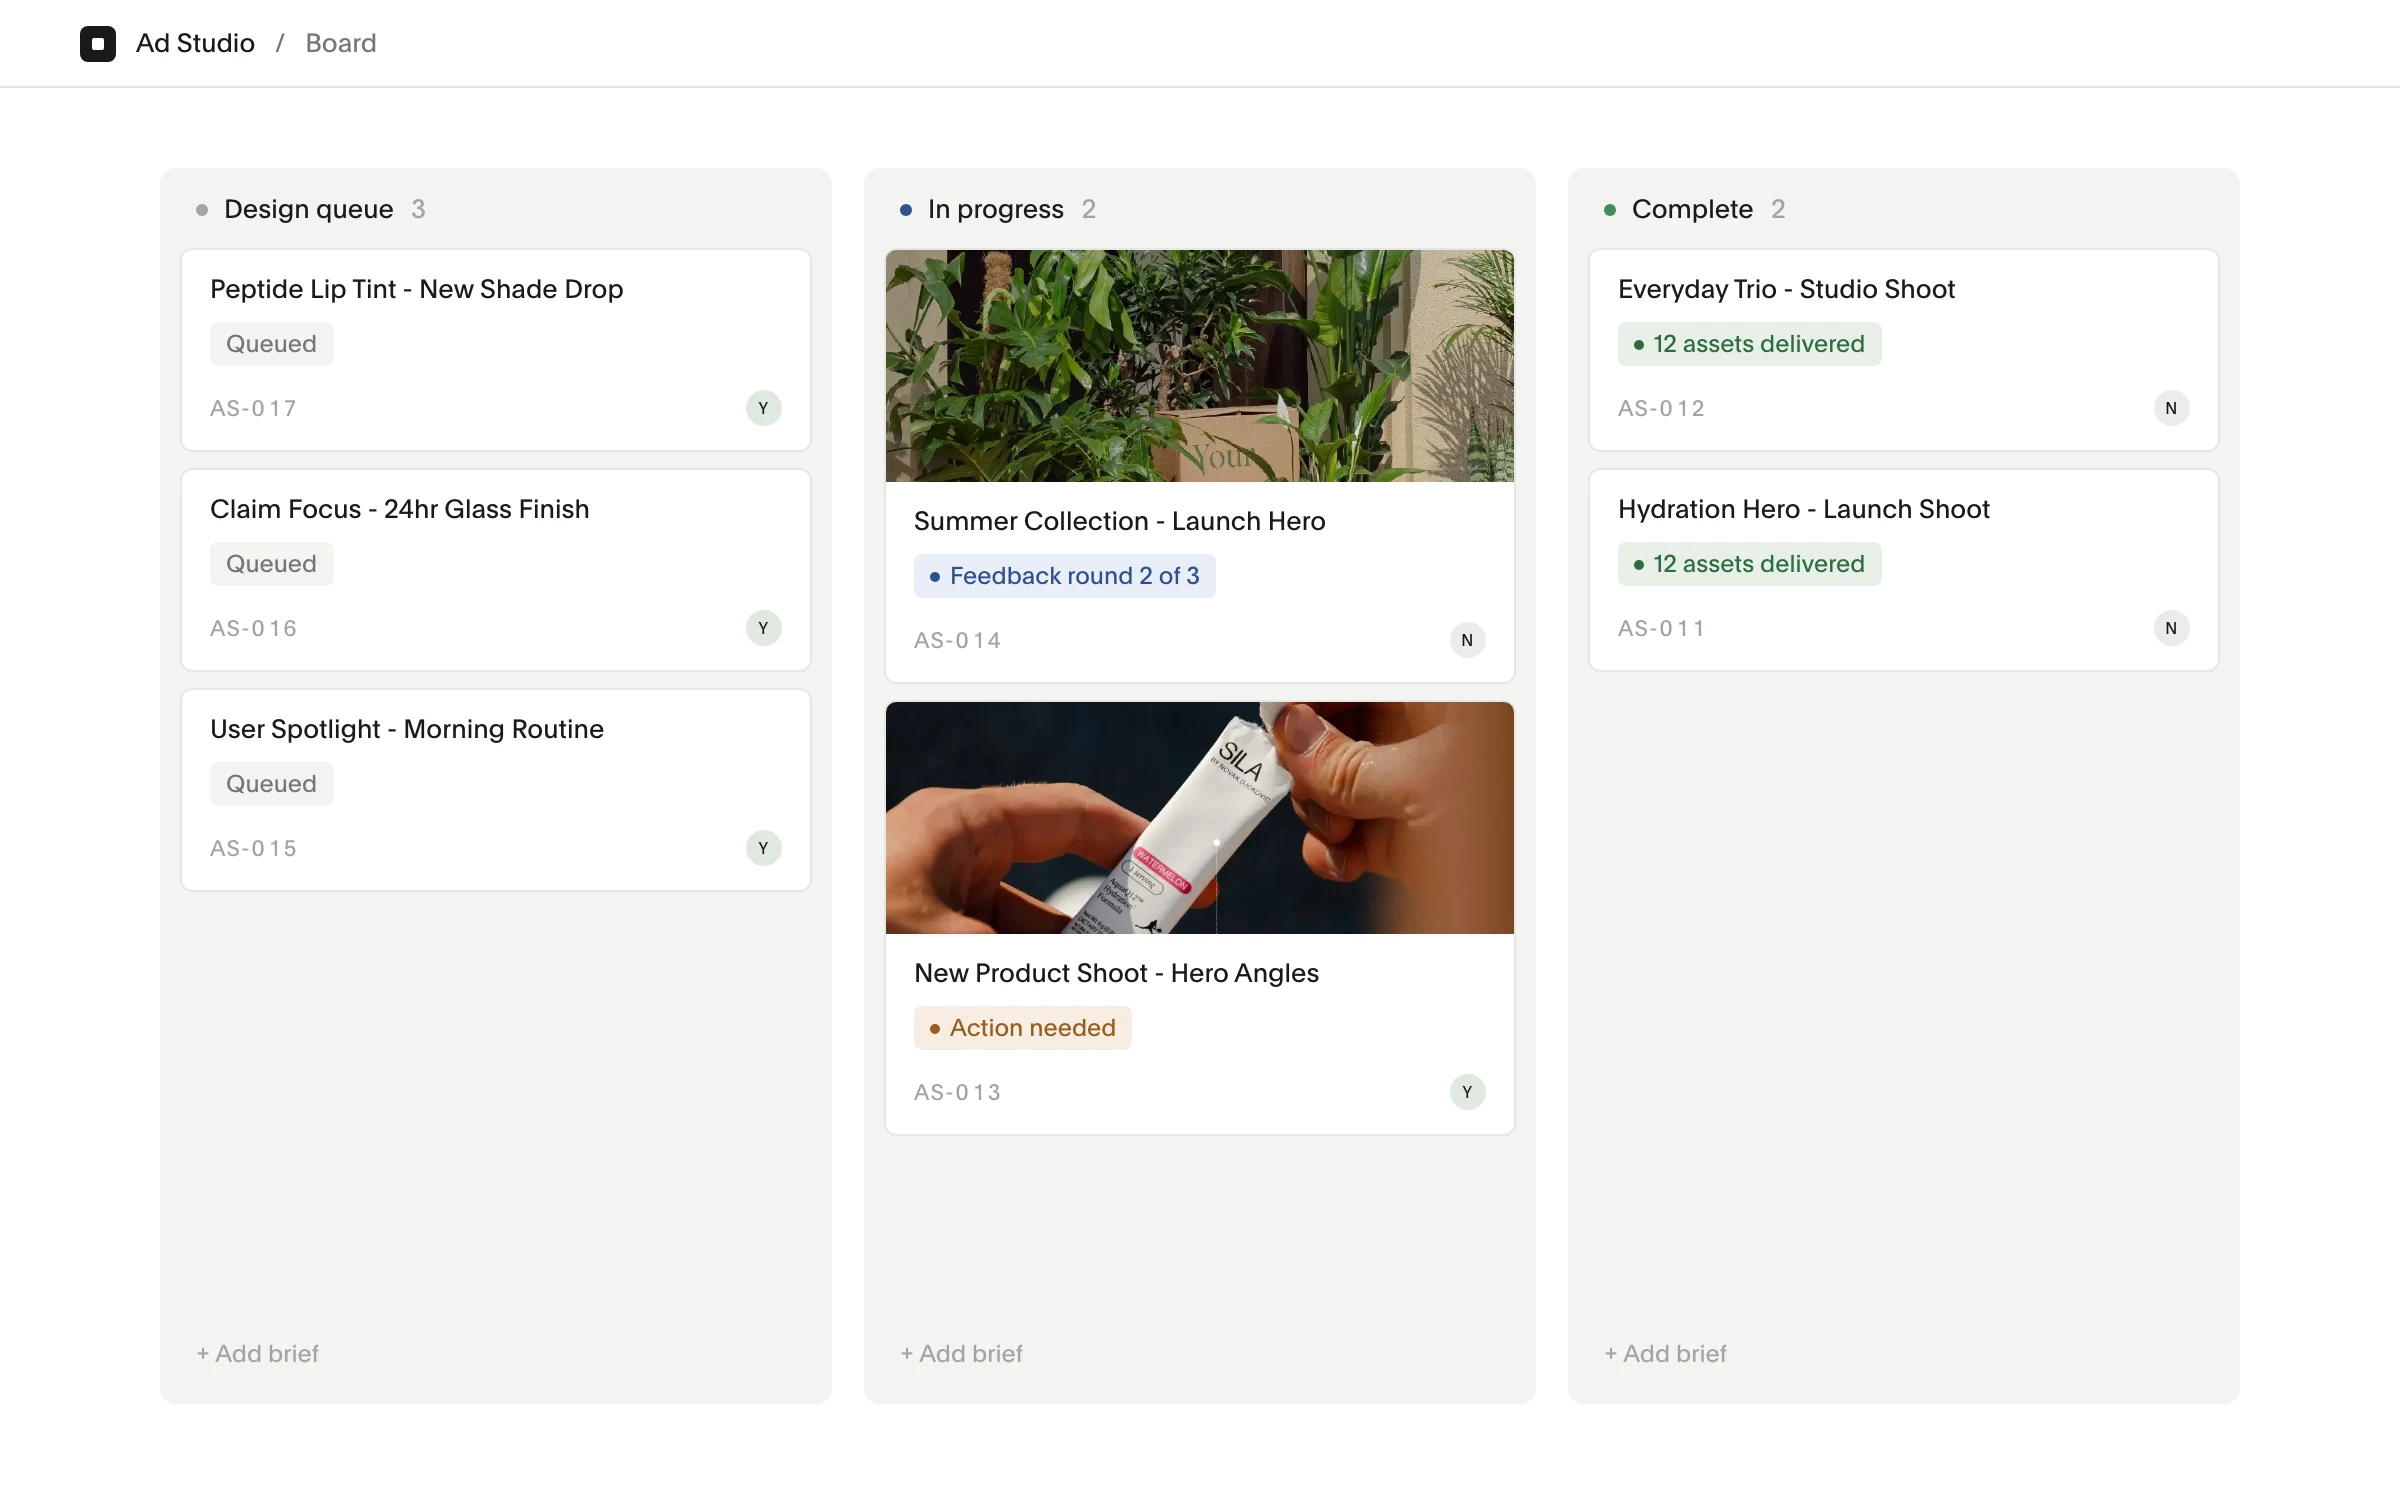Open the New Product Shoot sachet thumbnail
Image resolution: width=2400 pixels, height=1500 pixels.
[x=1200, y=818]
